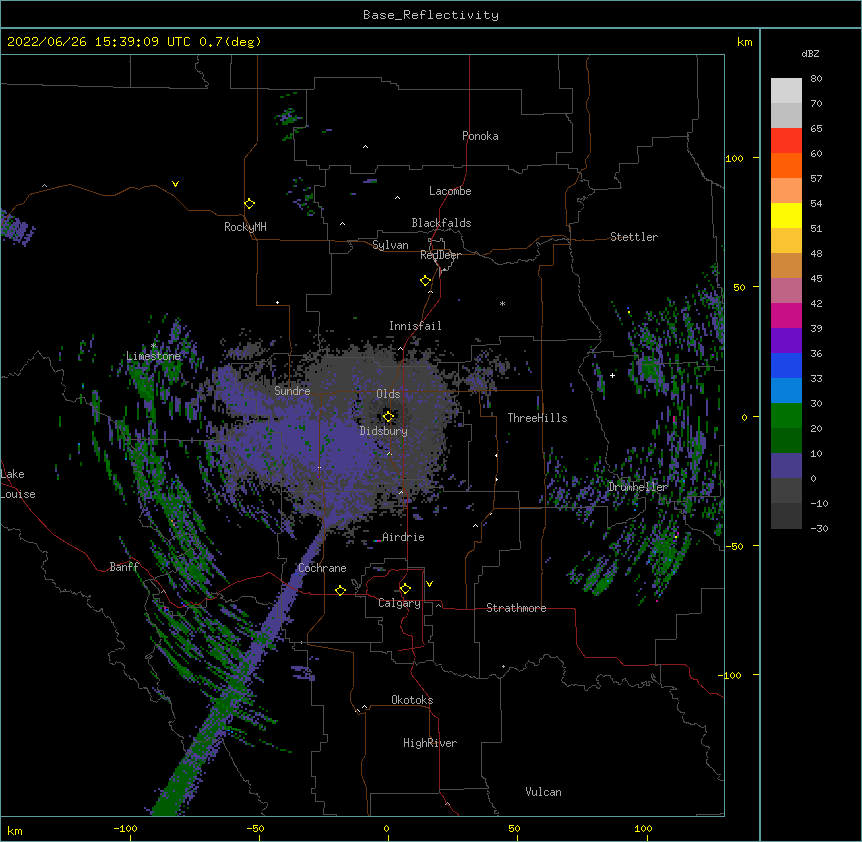
Task: Click the Didsbury town label
Action: tap(383, 431)
